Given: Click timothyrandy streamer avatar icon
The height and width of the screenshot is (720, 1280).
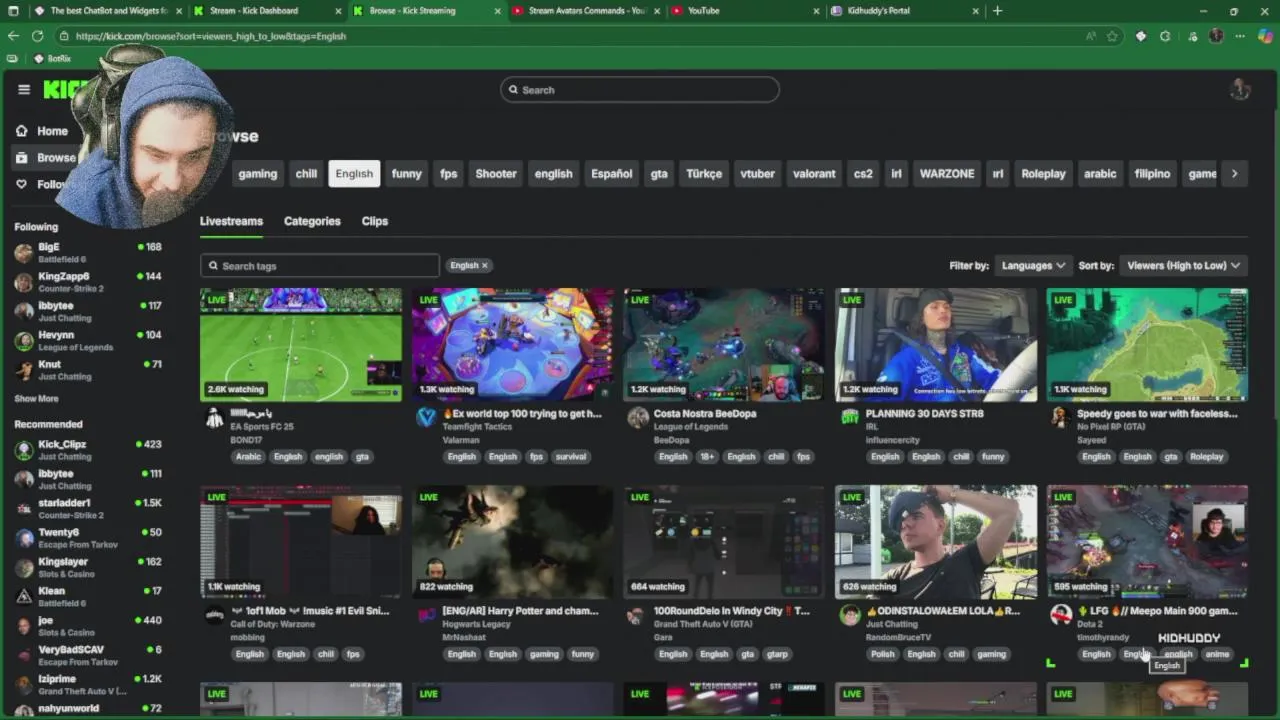Looking at the screenshot, I should point(1061,615).
